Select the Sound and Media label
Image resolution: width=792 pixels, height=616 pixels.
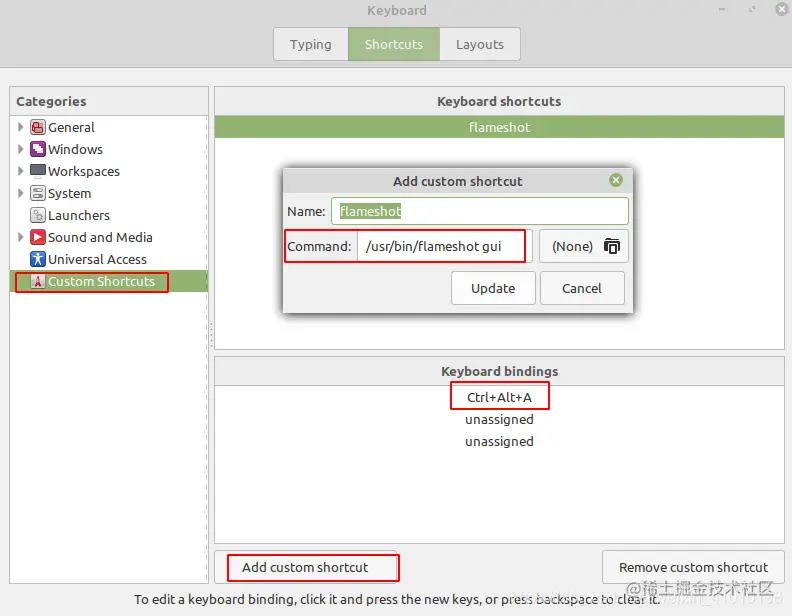tap(100, 237)
